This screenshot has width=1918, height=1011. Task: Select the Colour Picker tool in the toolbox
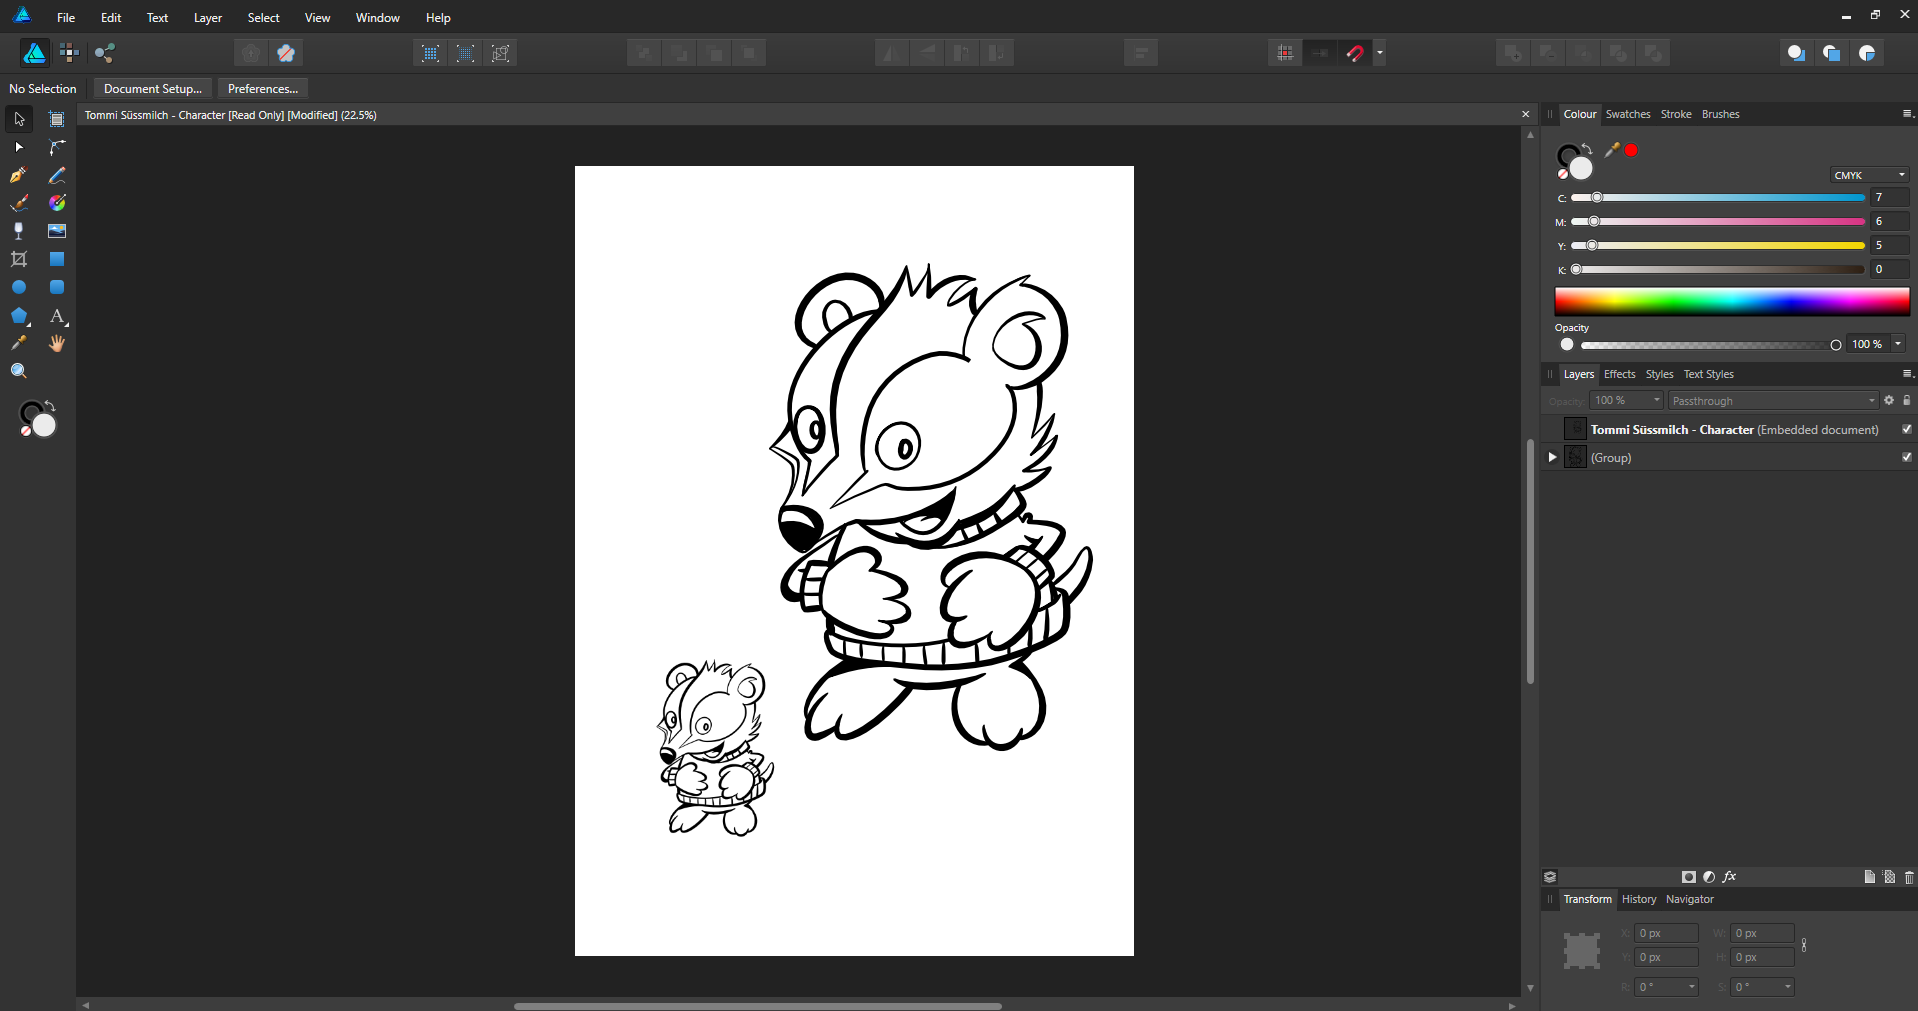pos(19,343)
